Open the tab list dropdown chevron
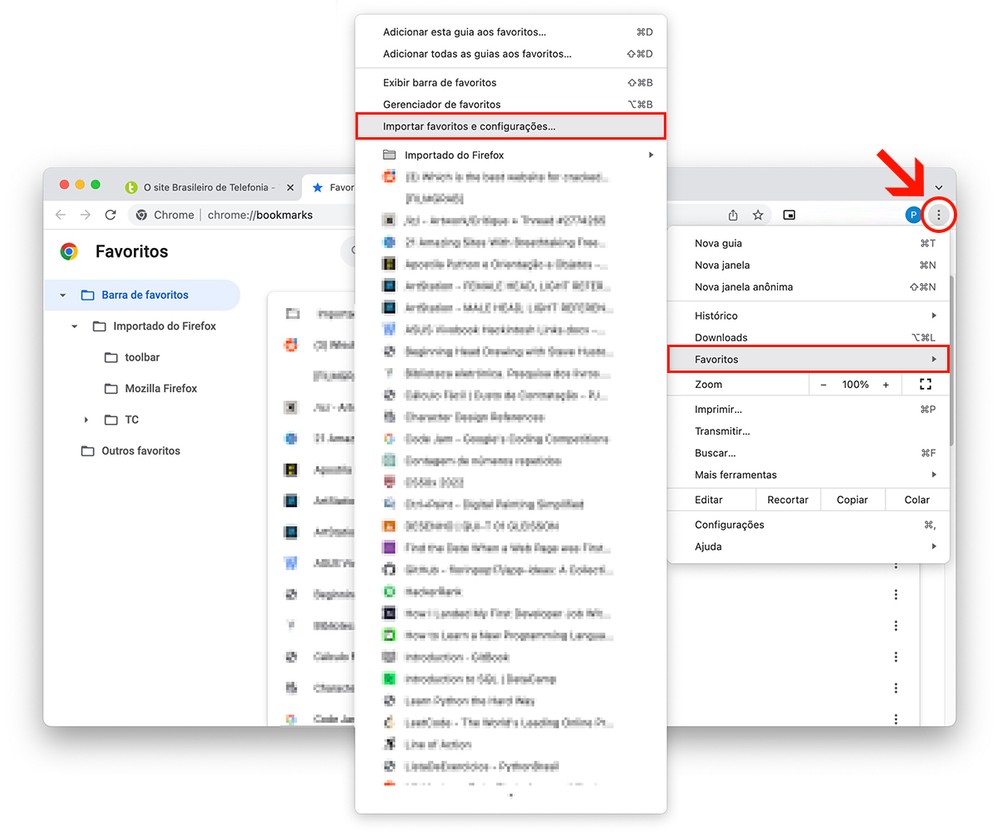1000x835 pixels. coord(938,188)
